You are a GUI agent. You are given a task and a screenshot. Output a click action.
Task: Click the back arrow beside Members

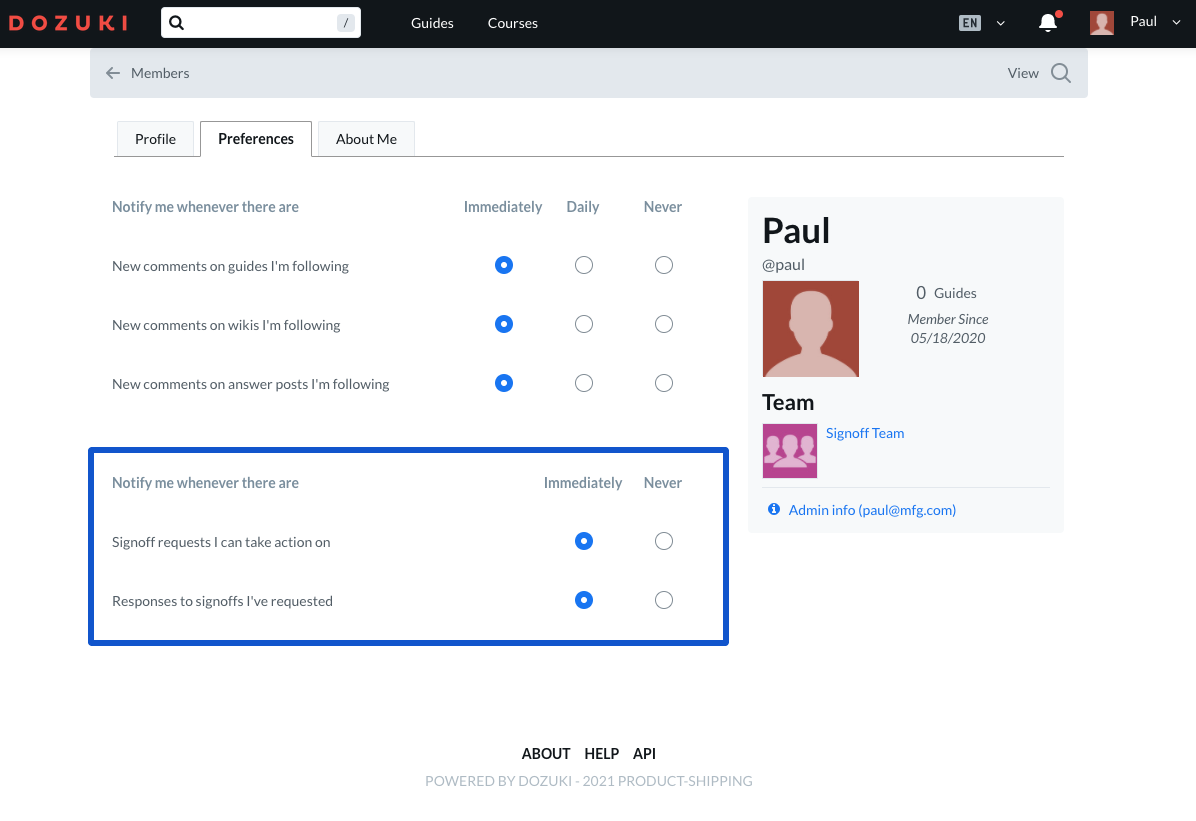[113, 73]
